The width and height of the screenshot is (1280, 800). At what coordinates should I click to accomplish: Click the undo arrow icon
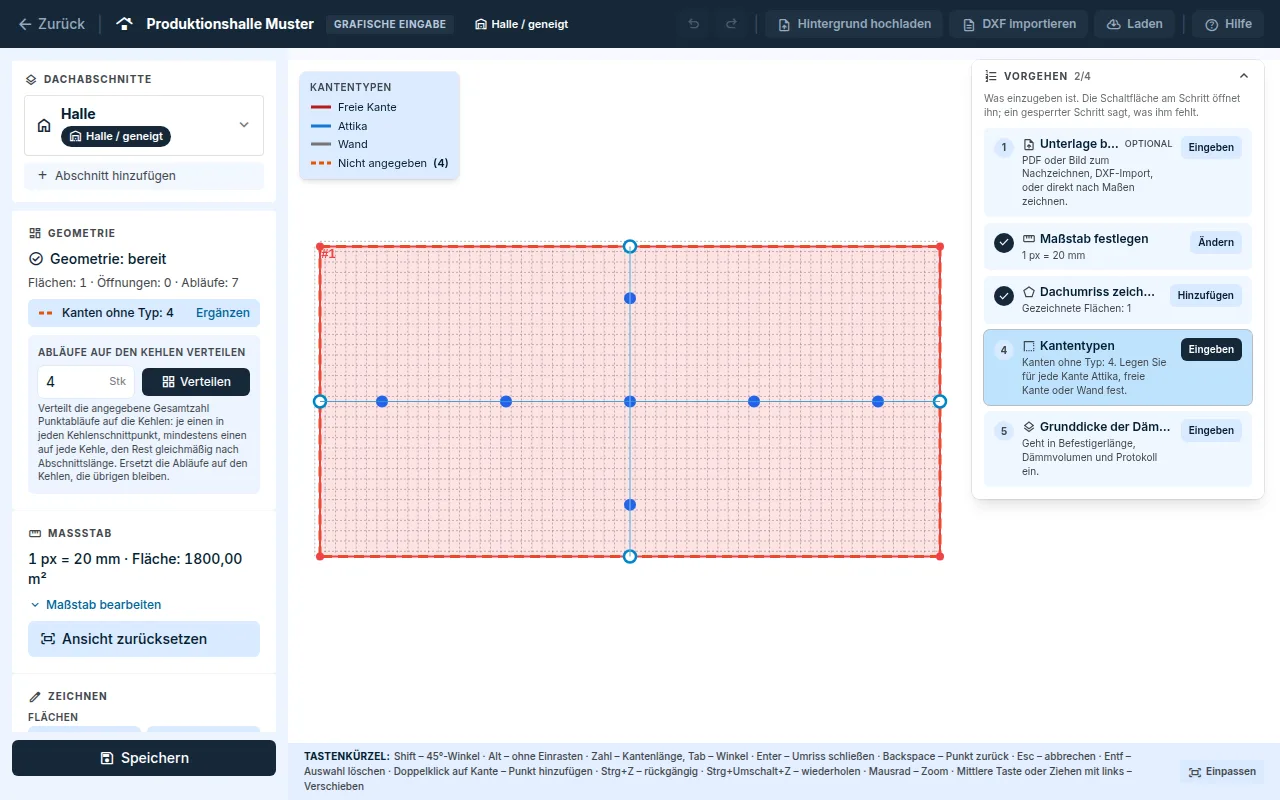[694, 24]
